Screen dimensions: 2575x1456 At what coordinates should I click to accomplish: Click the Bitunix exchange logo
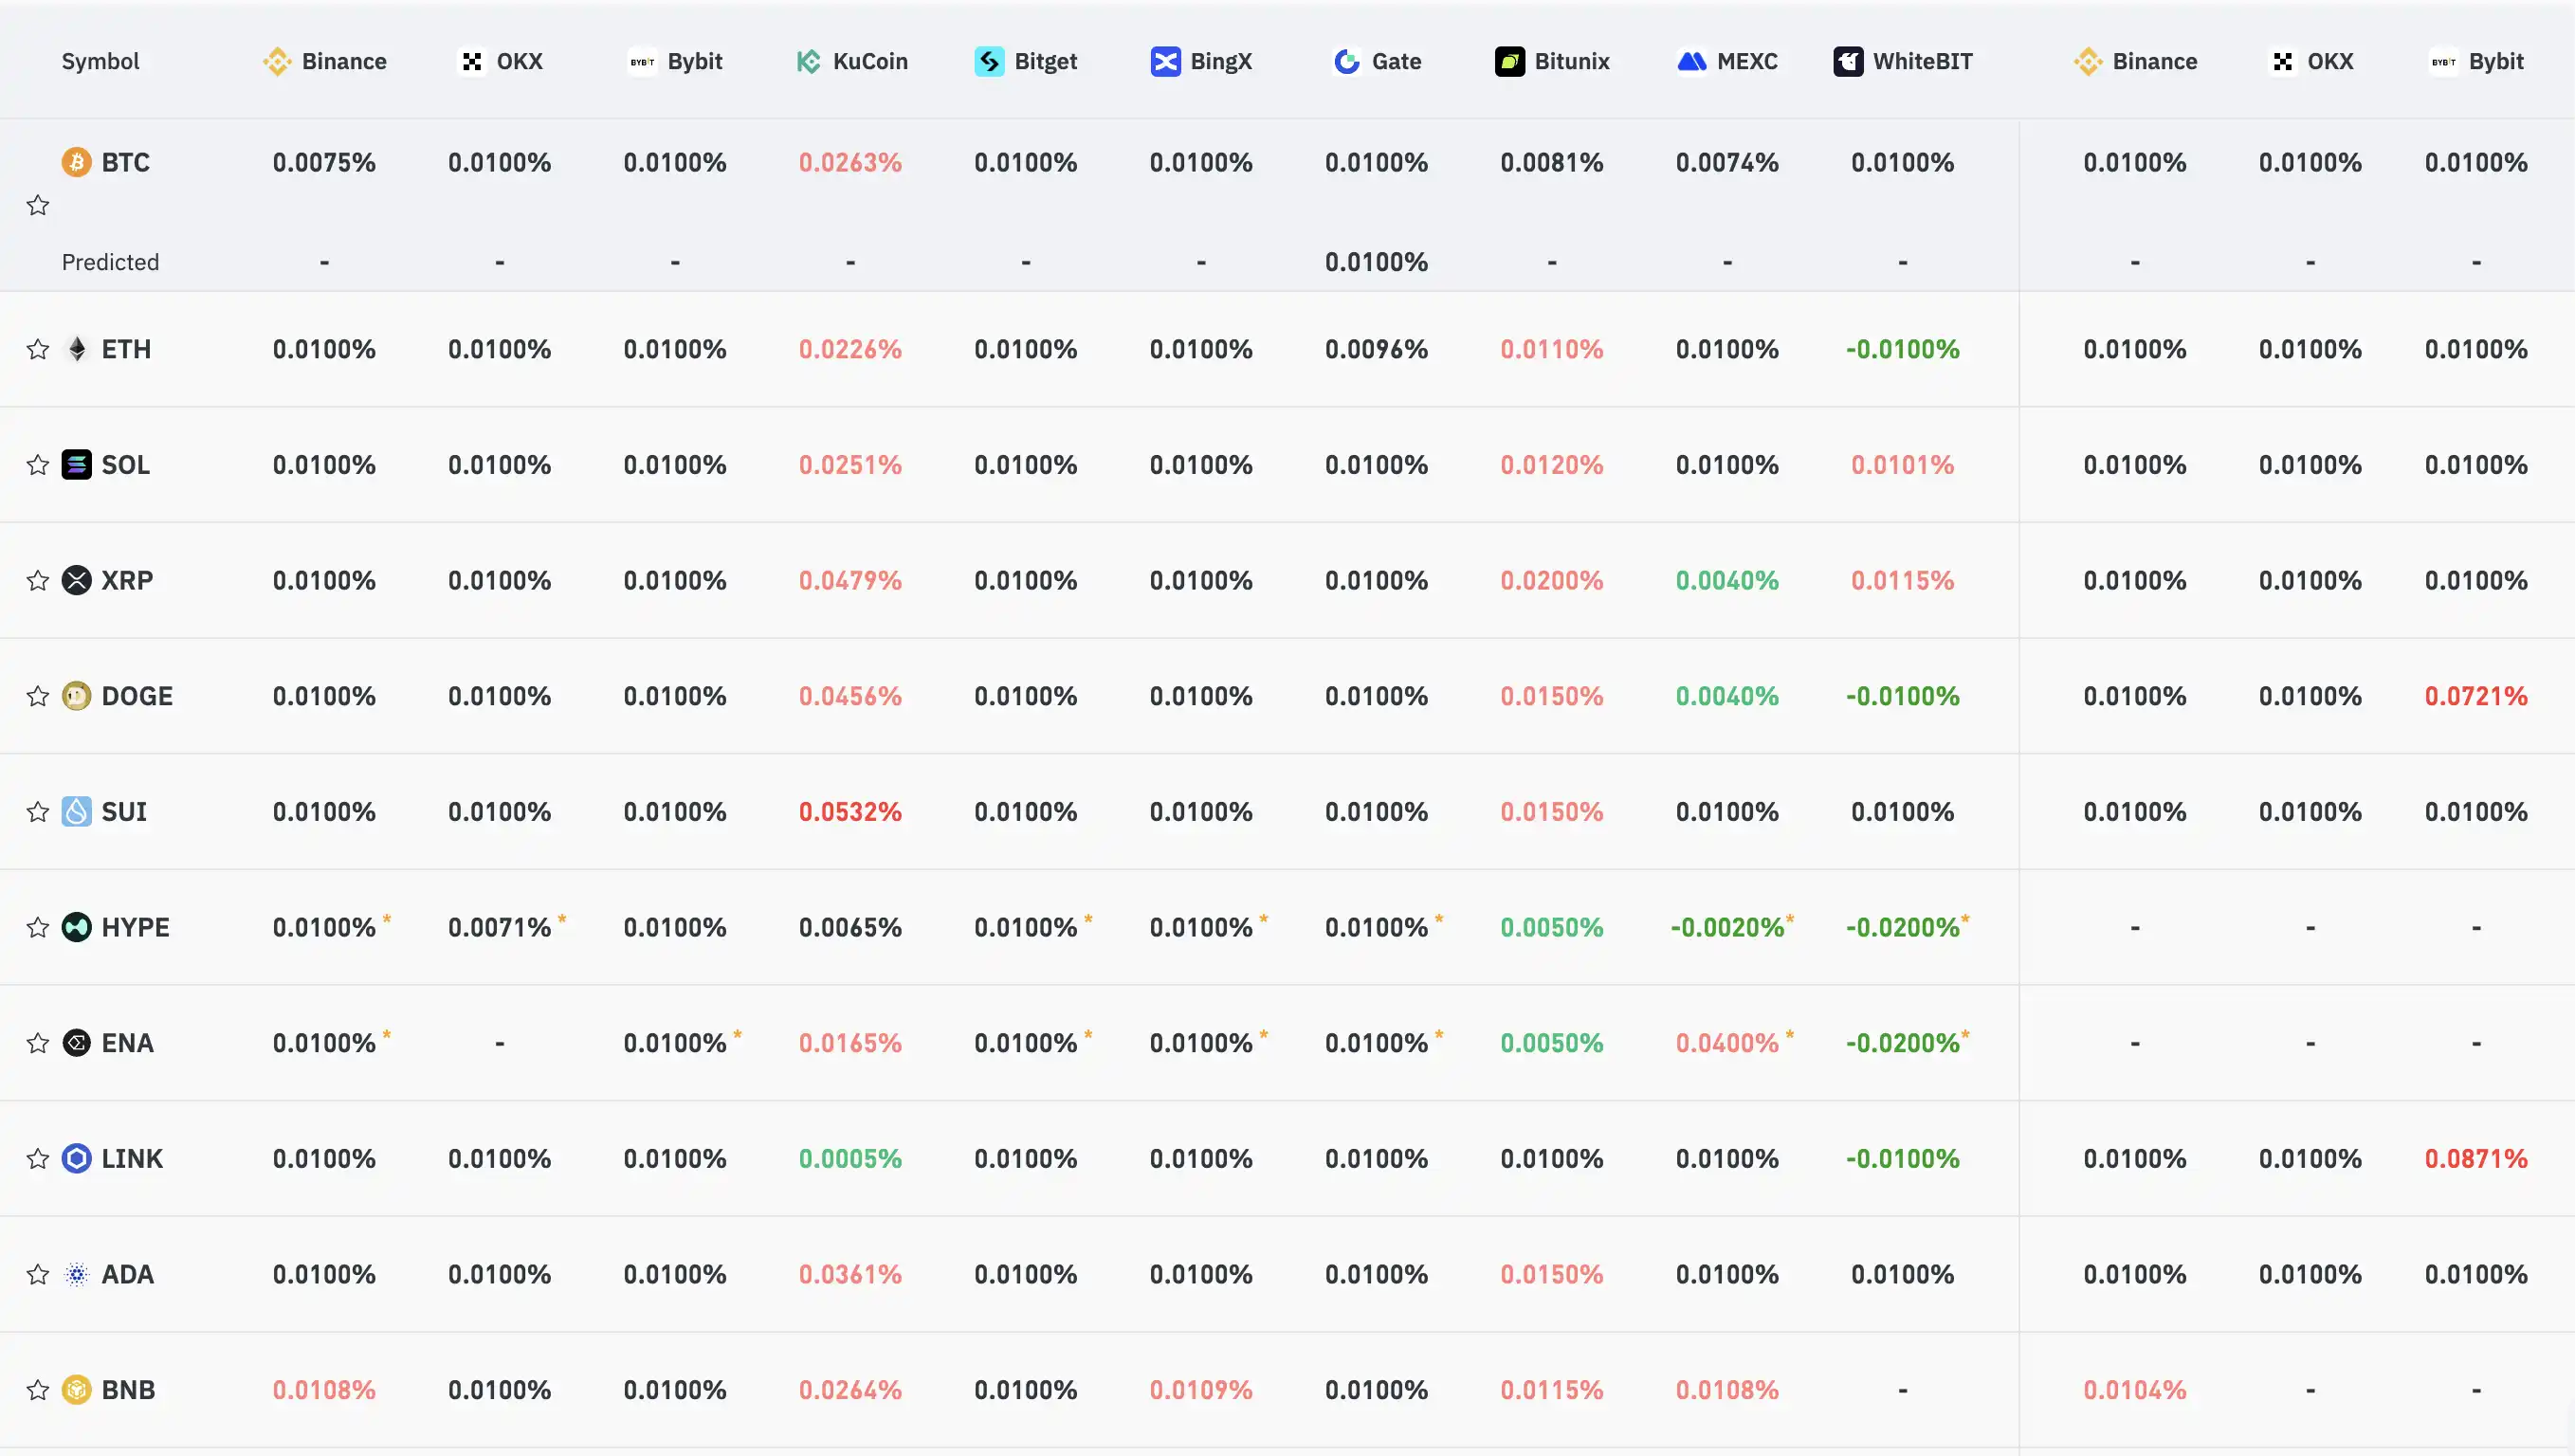1509,62
